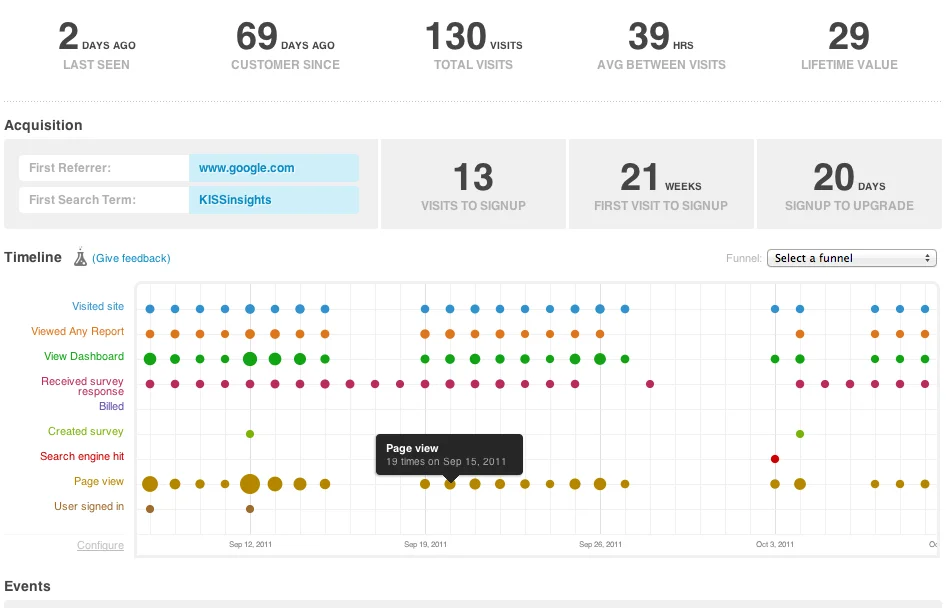Select the View Dashboard event label

click(84, 356)
